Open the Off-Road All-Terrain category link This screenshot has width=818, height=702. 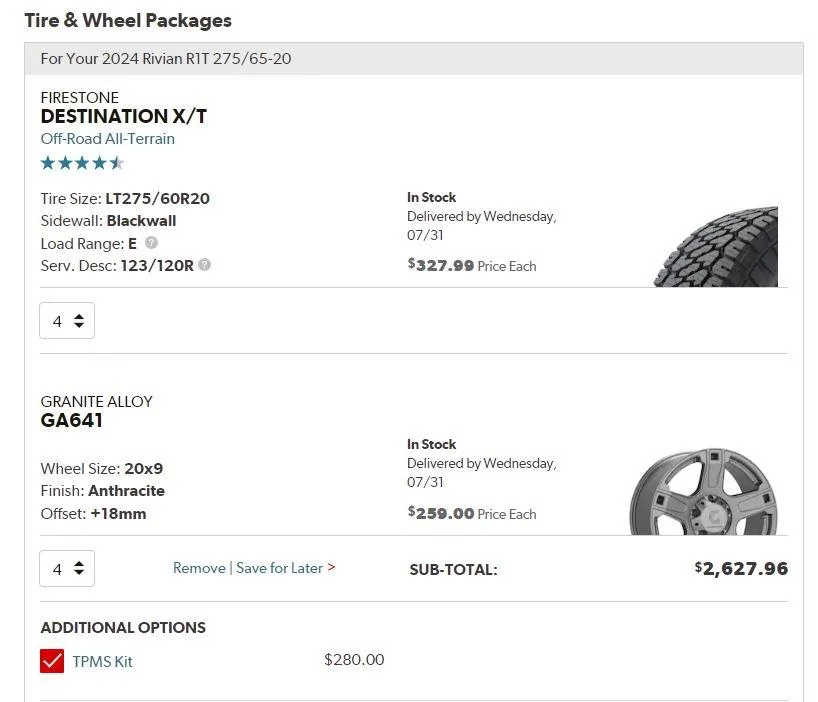[107, 139]
